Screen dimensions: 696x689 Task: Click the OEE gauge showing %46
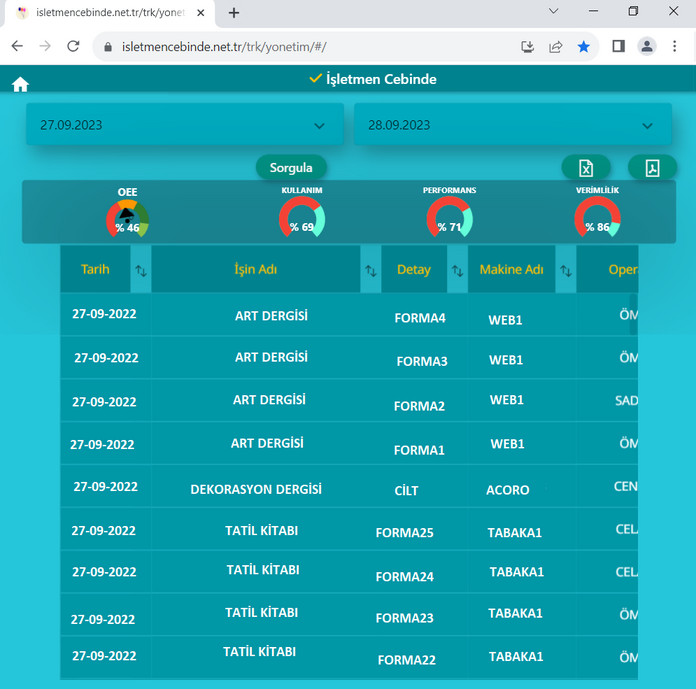[127, 217]
